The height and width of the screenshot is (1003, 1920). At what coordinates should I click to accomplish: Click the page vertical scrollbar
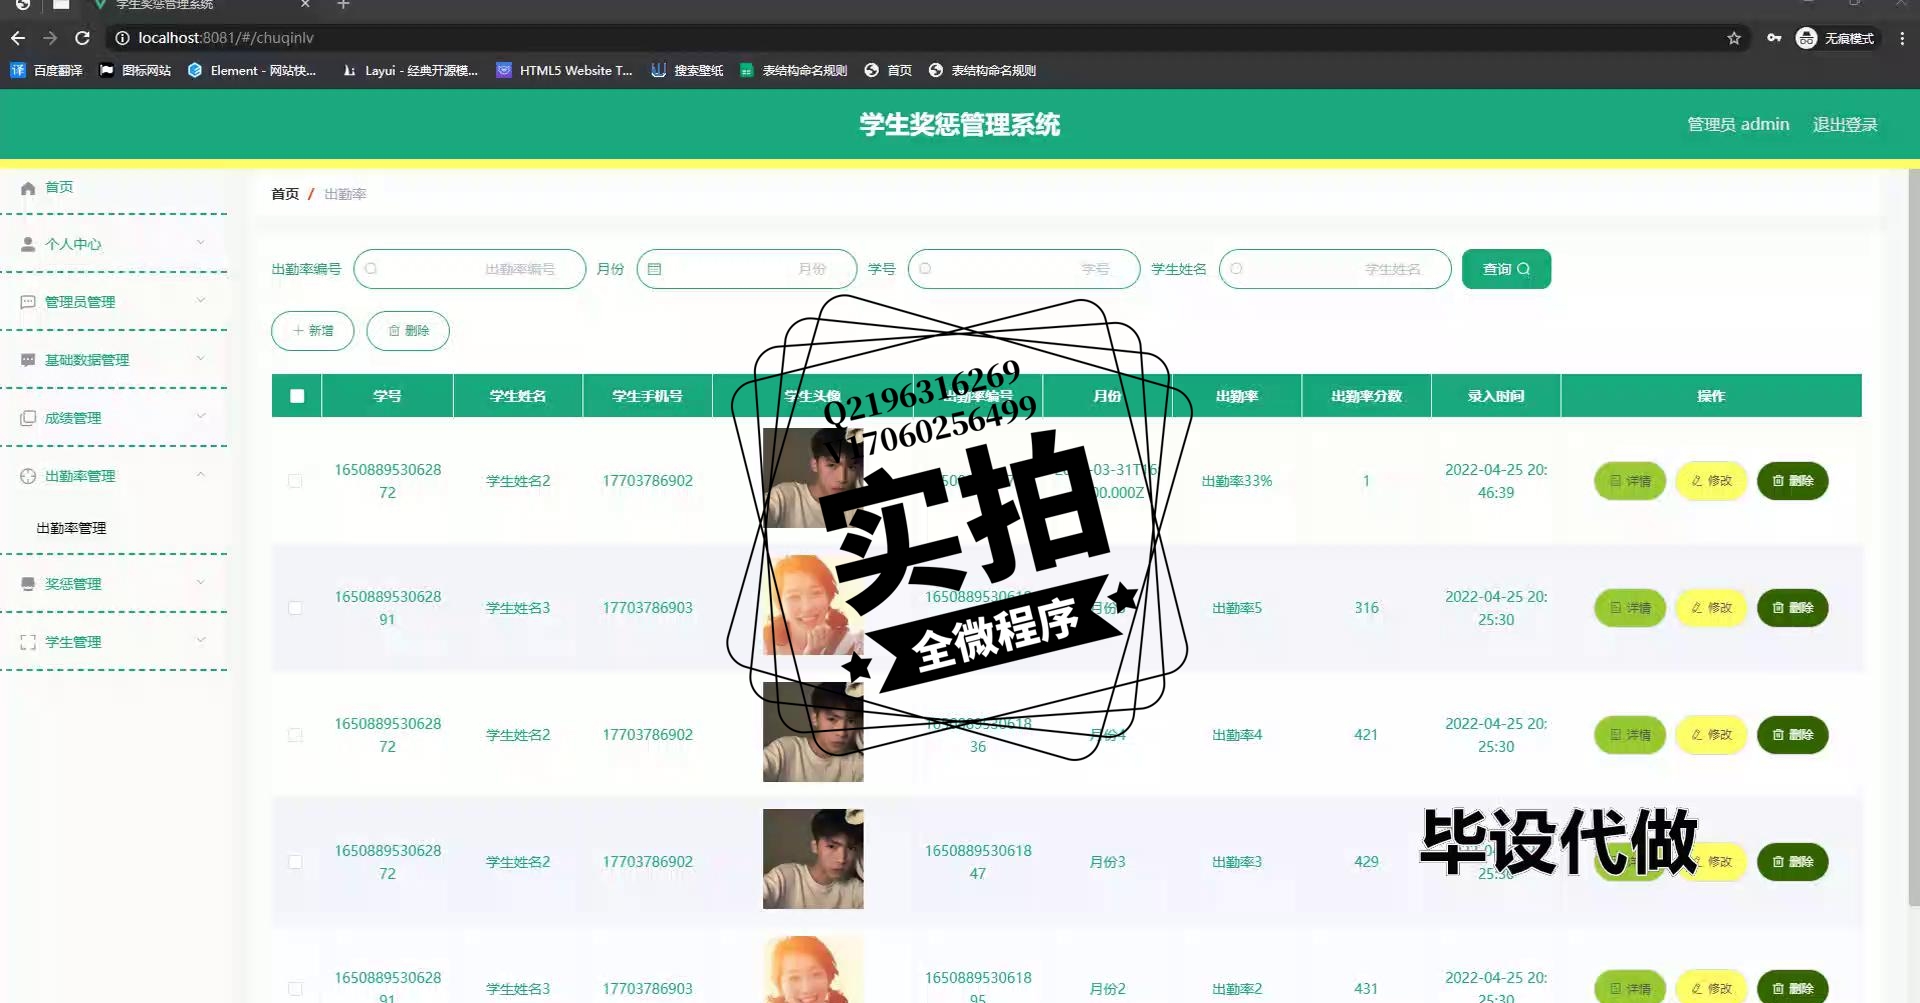pyautogui.click(x=1914, y=538)
